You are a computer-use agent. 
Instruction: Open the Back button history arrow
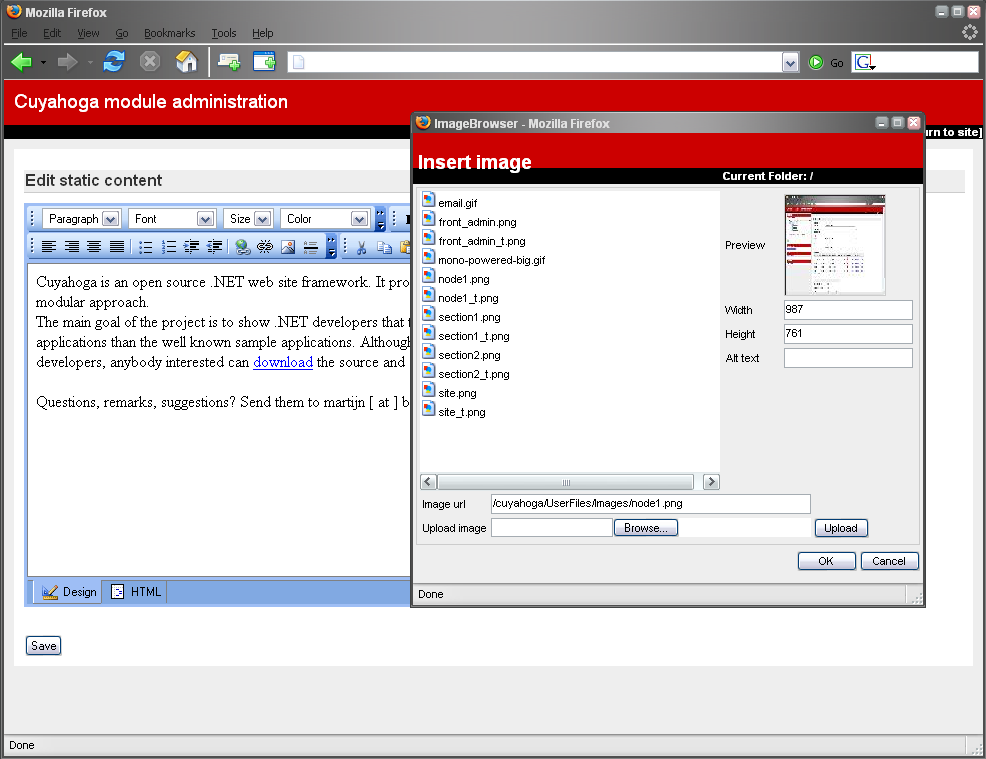[x=43, y=62]
